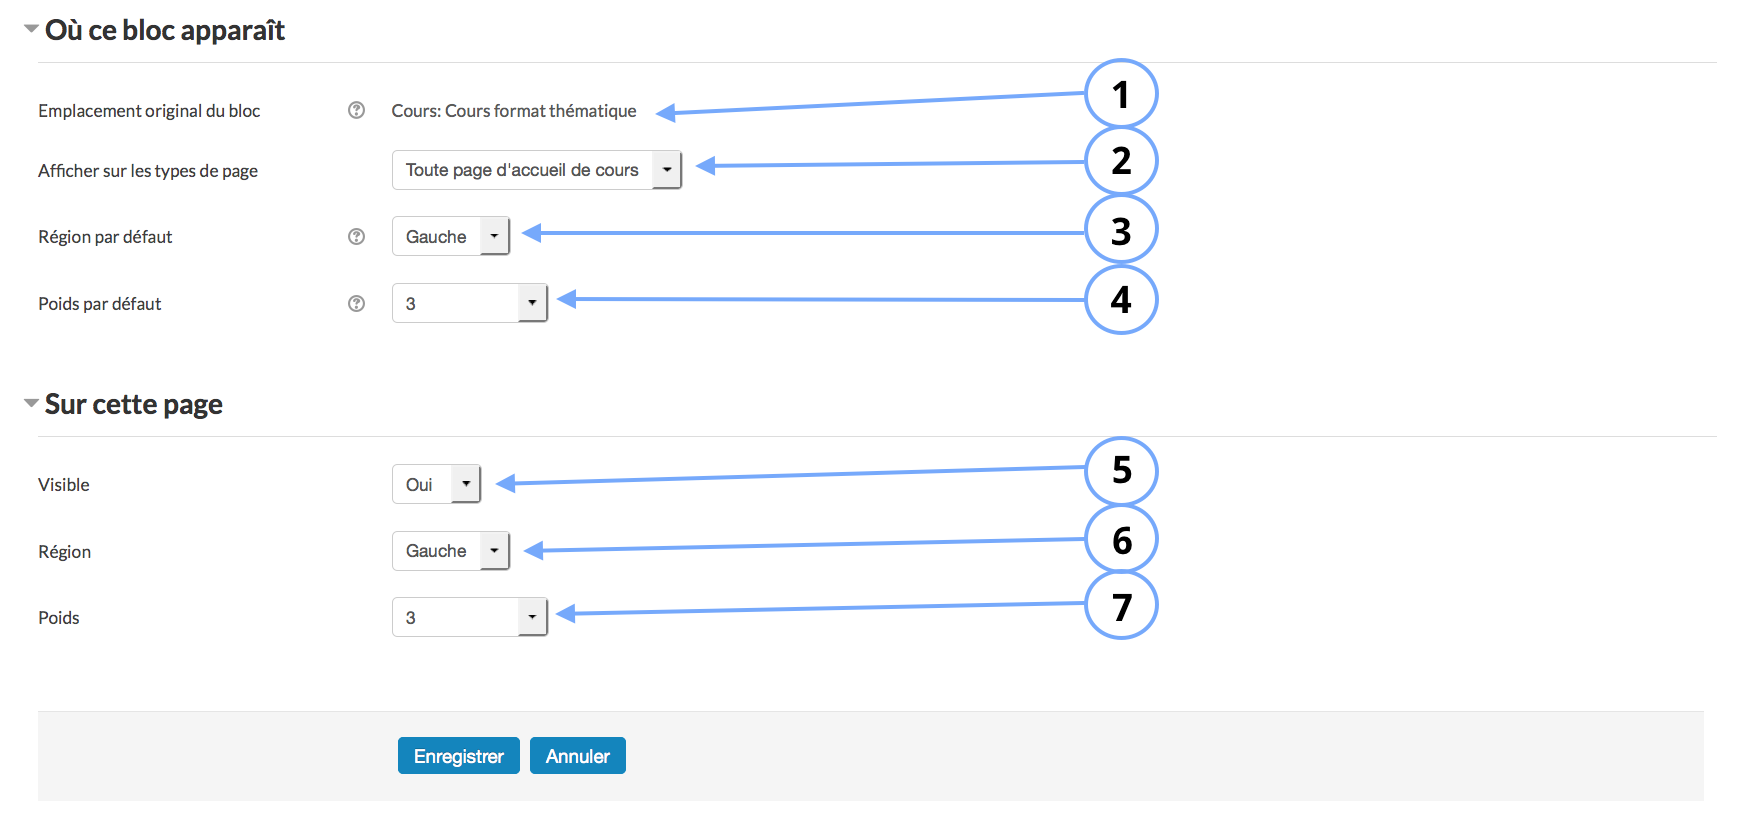Image resolution: width=1746 pixels, height=828 pixels.
Task: Open the Poids dropdown under Sur cette page
Action: point(469,617)
